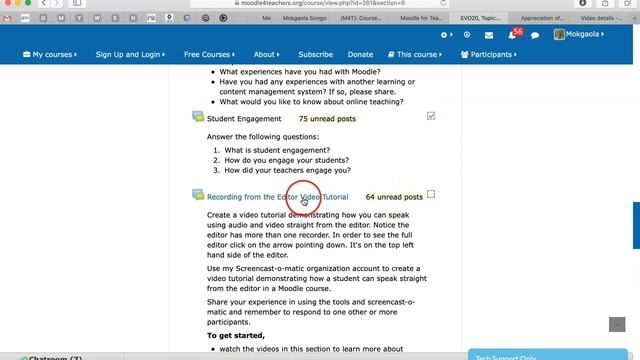Switch to the Mokgaola Songo tab
This screenshot has height=360, width=640.
(x=304, y=18)
